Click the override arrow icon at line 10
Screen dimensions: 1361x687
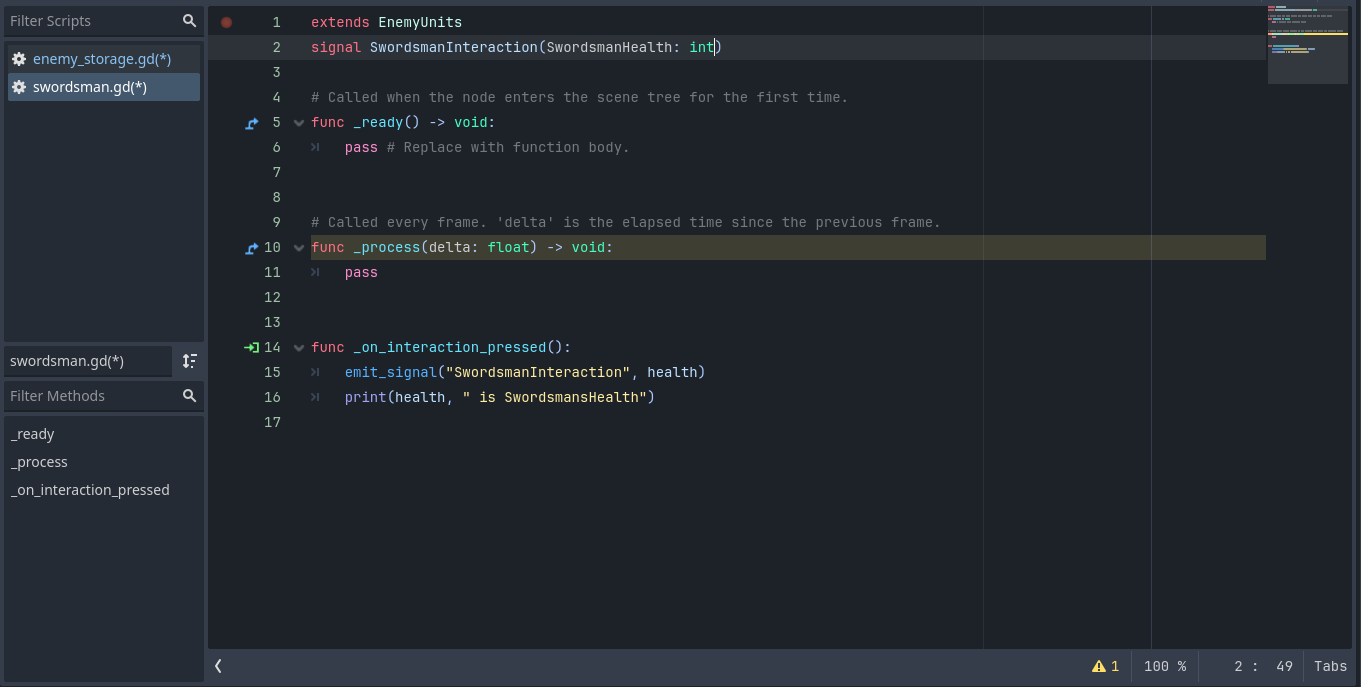click(x=252, y=248)
